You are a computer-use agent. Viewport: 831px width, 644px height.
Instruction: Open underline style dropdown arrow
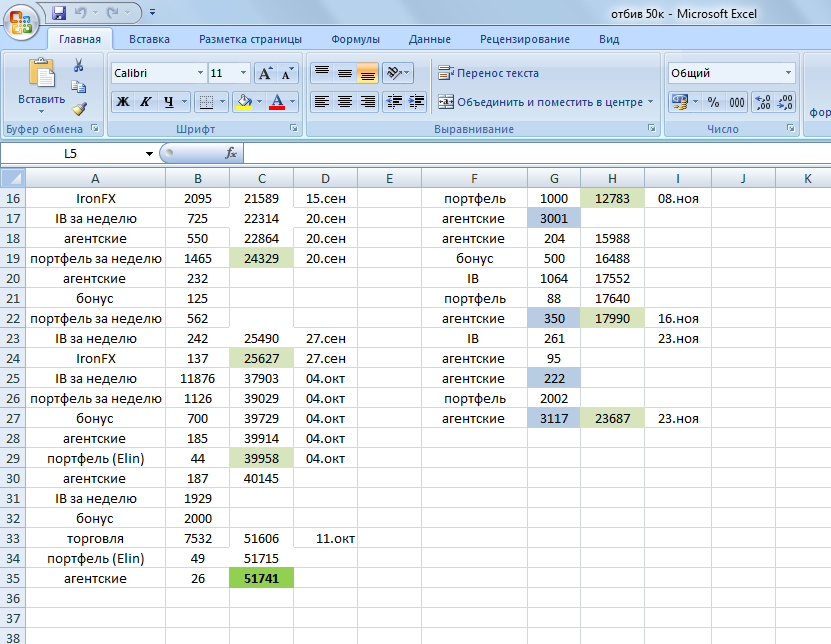184,102
